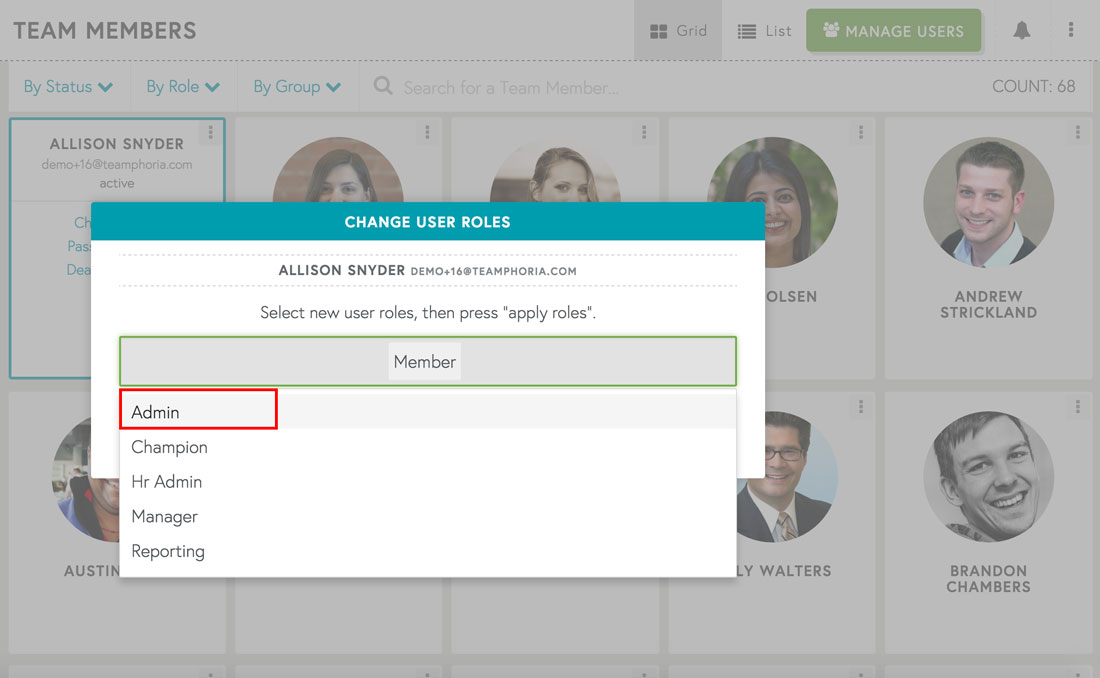
Task: Open the By Status filter dropdown
Action: 68,87
